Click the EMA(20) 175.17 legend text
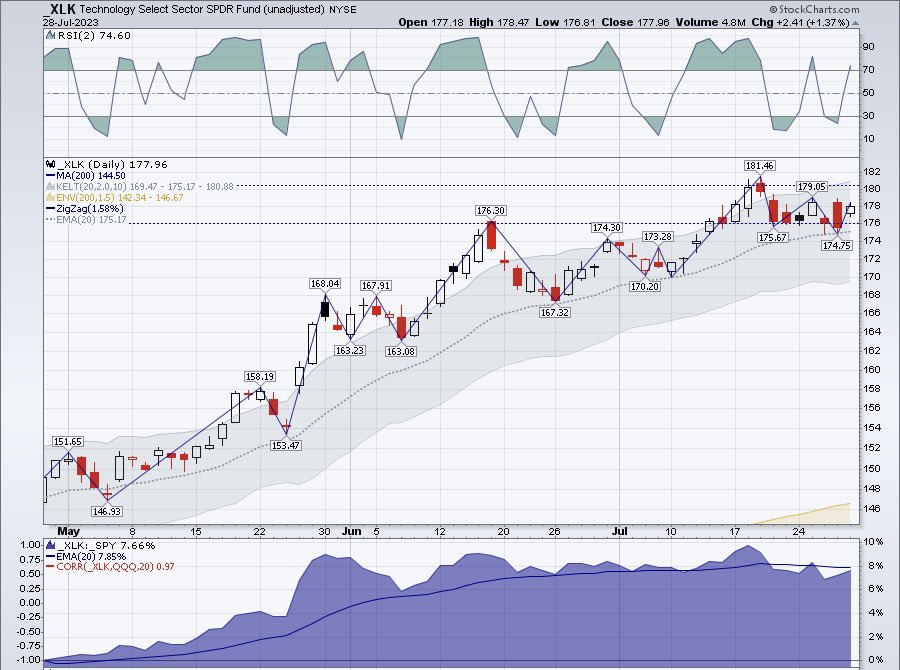Image resolution: width=900 pixels, height=670 pixels. 91,219
